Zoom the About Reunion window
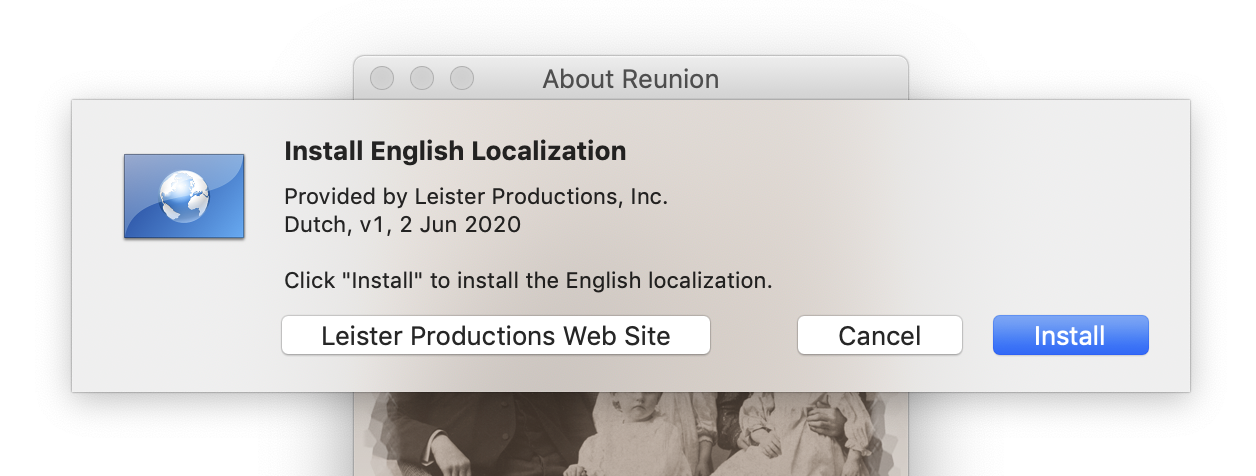 coord(461,78)
